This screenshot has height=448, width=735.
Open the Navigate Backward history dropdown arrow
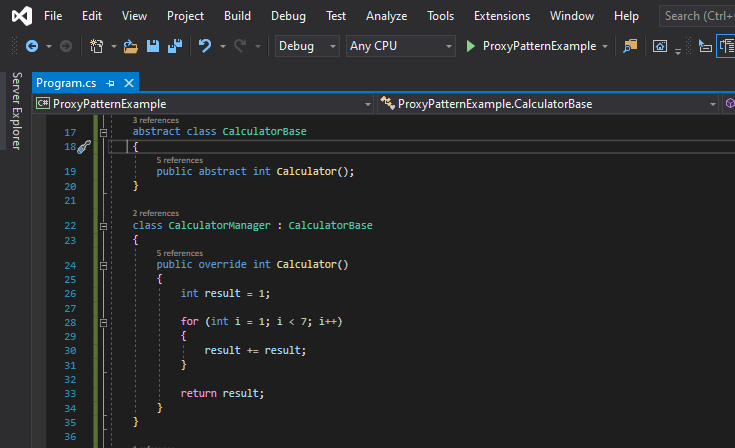(x=49, y=46)
